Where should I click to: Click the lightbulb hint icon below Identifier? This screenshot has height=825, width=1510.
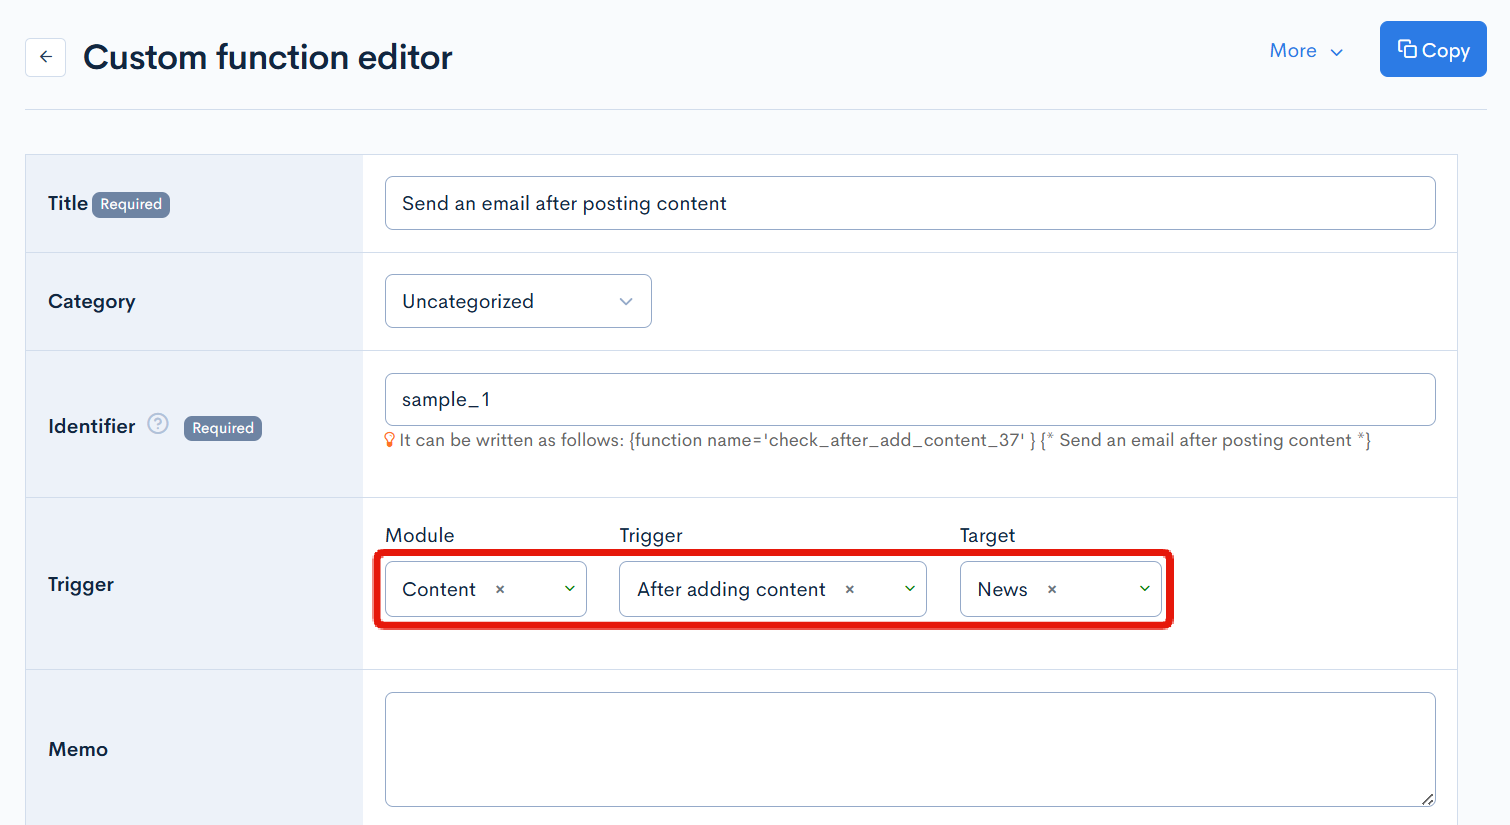390,440
